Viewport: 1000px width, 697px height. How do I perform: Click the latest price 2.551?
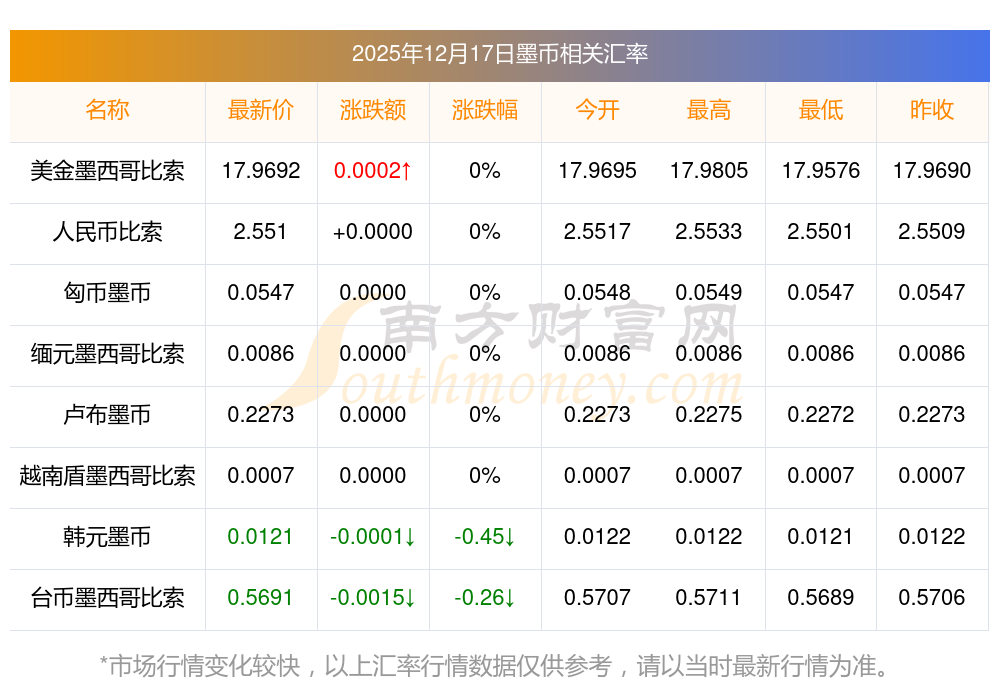click(x=260, y=231)
